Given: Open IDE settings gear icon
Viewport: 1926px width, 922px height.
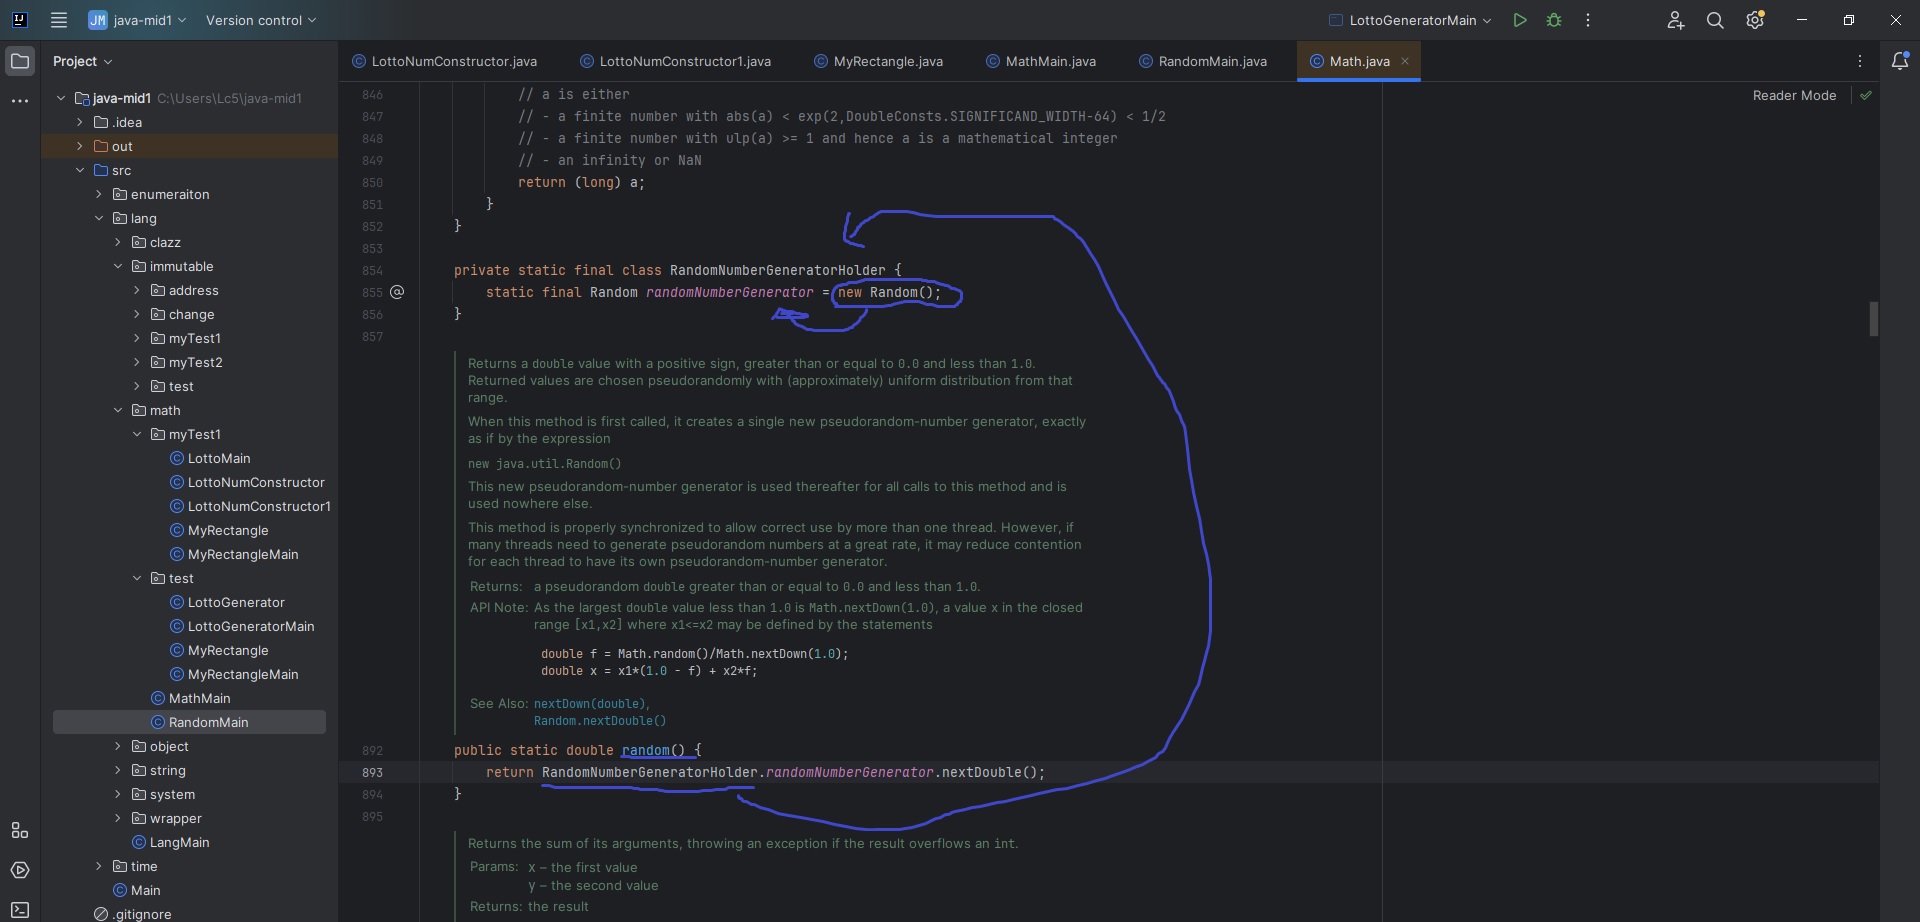Looking at the screenshot, I should 1755,20.
